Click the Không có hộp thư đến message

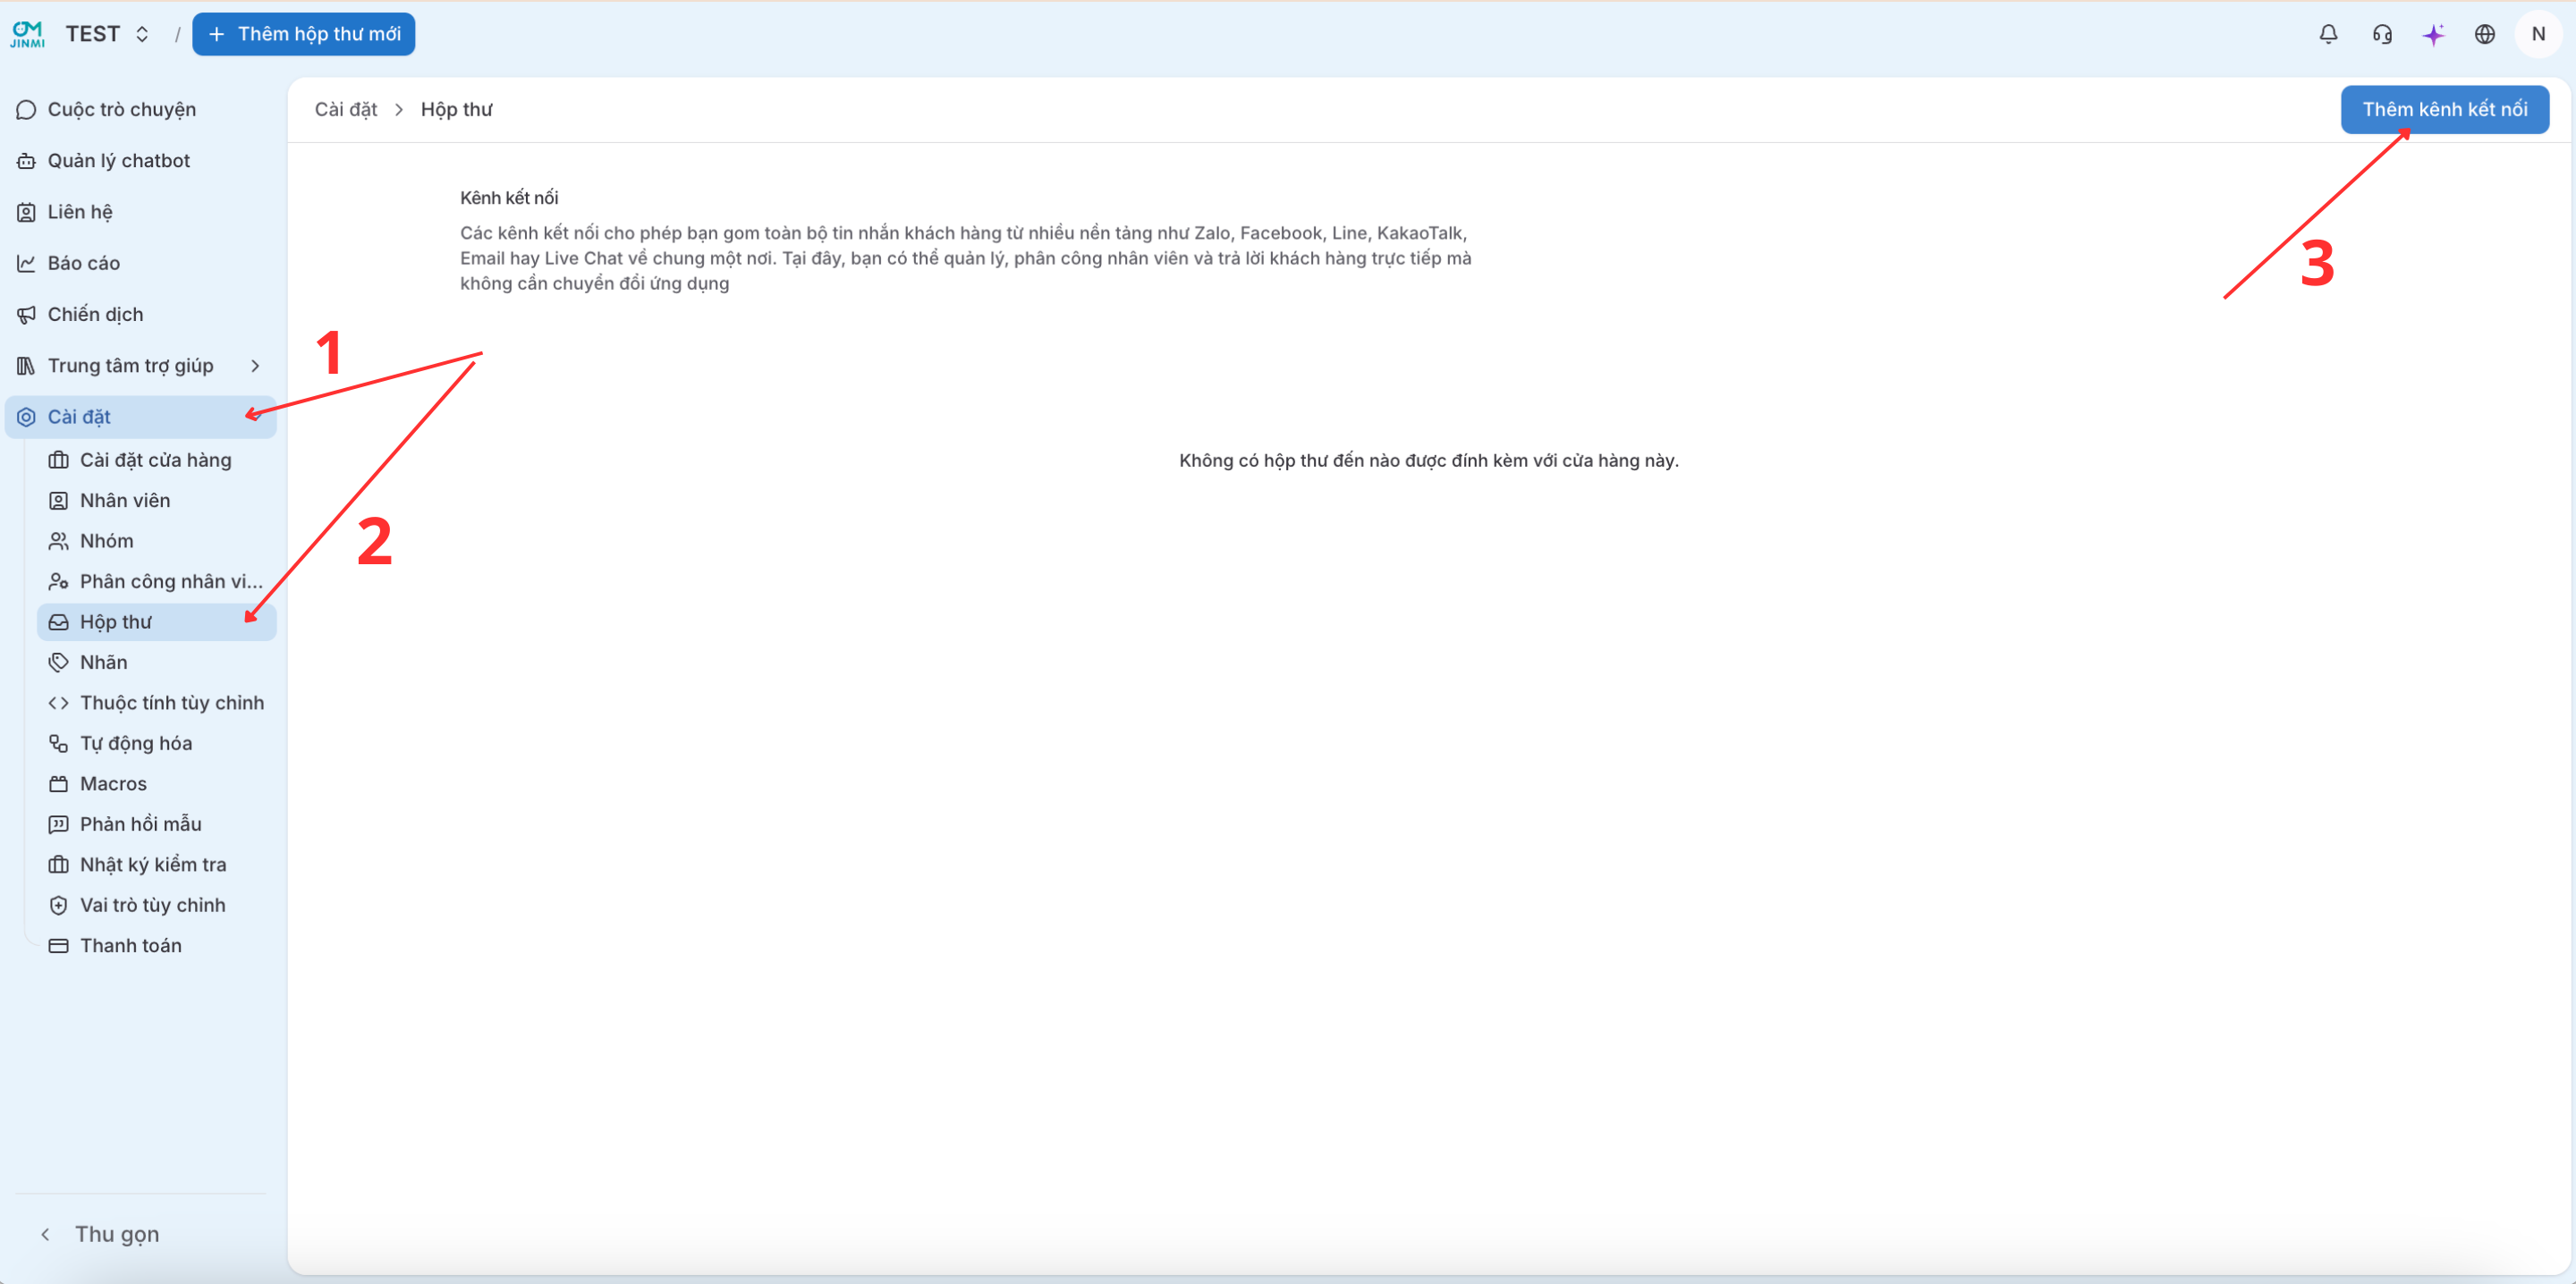click(1428, 461)
